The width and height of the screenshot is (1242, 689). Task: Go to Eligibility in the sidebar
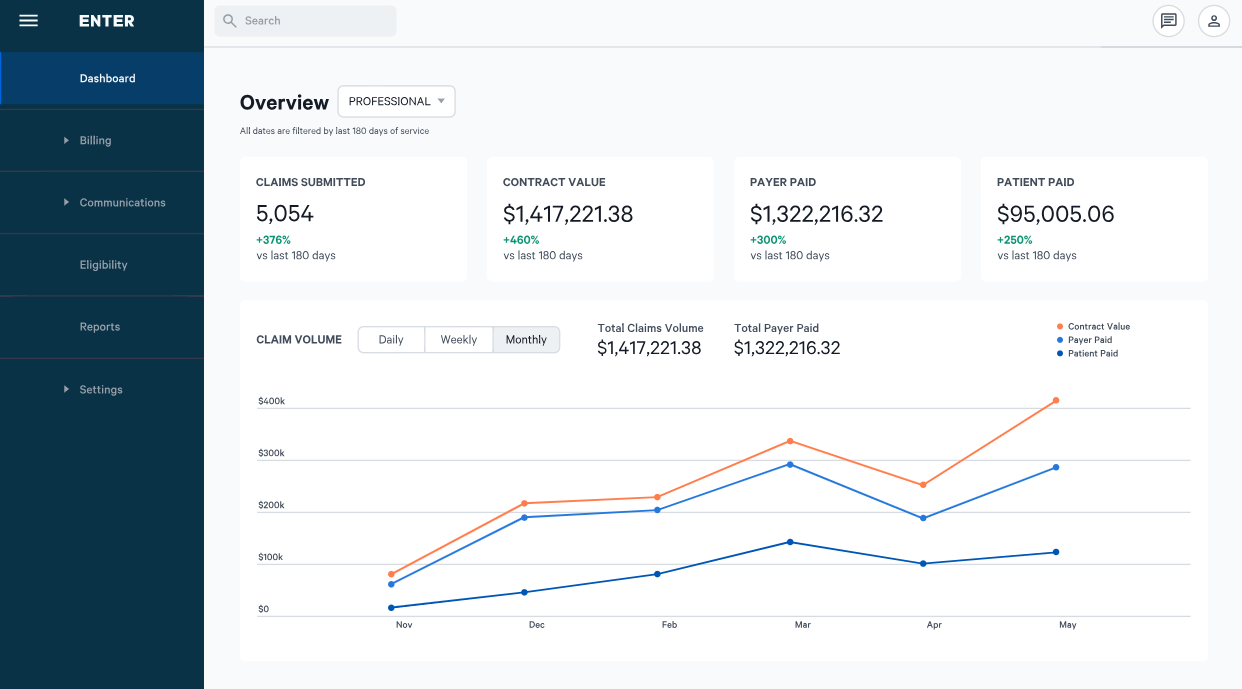point(102,265)
